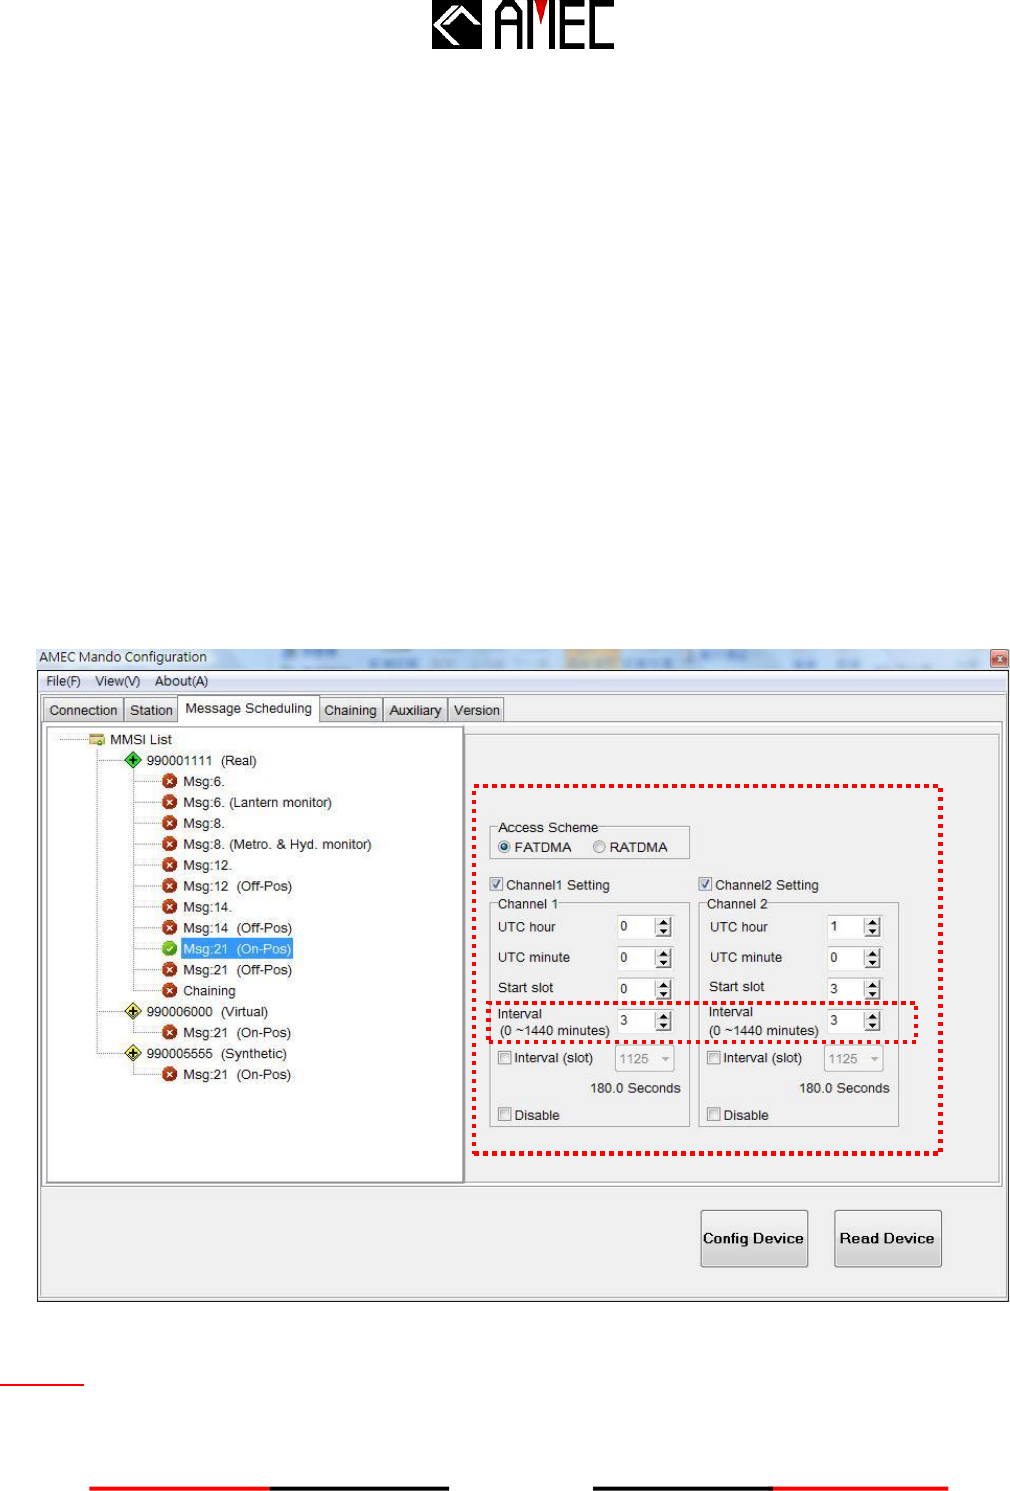Switch to the Station tab
The image size is (1010, 1491).
tap(151, 710)
